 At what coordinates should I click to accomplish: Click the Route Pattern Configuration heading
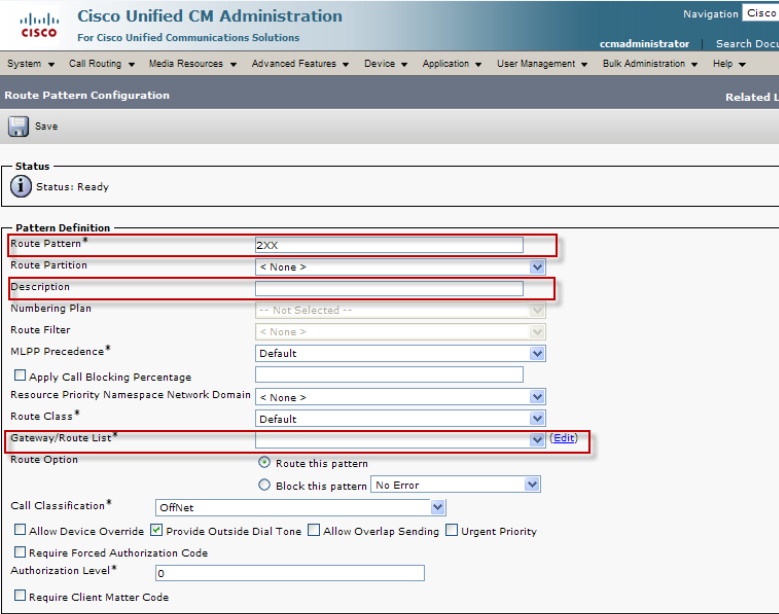coord(87,95)
